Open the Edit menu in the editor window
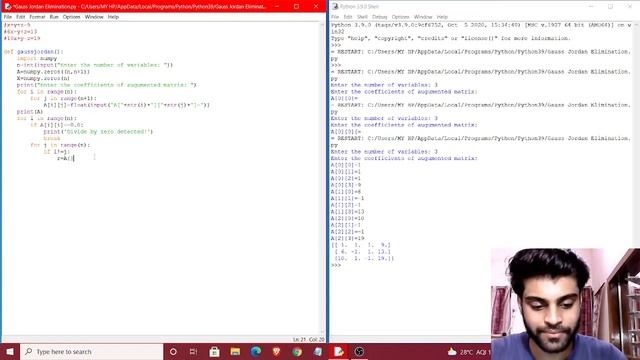 (20, 17)
